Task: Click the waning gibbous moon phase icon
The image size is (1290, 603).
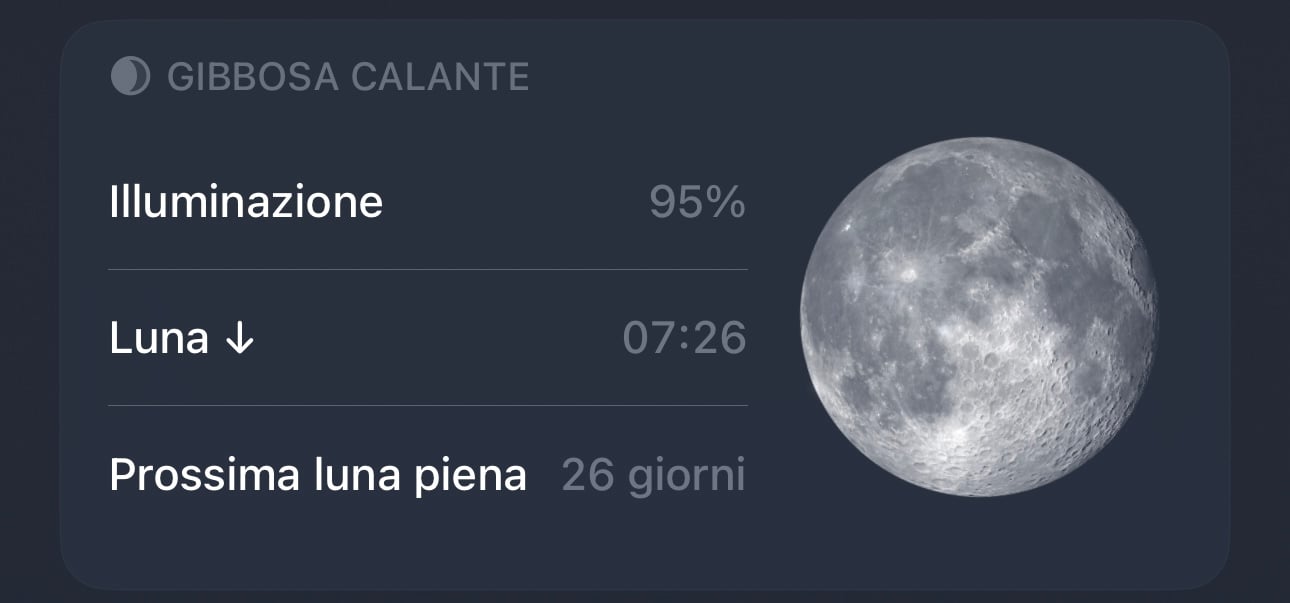Action: [x=130, y=76]
